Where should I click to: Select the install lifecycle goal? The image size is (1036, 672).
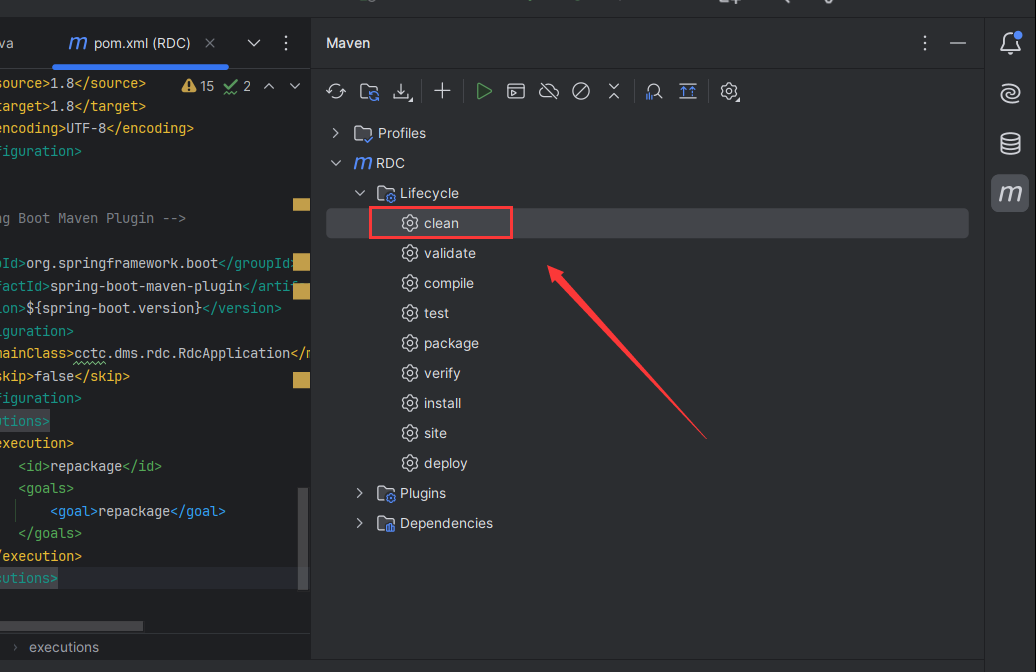(442, 403)
